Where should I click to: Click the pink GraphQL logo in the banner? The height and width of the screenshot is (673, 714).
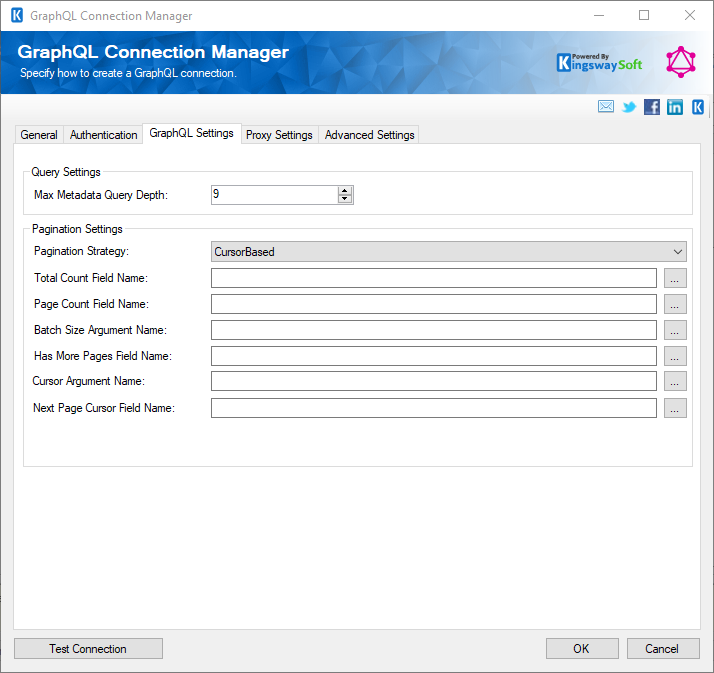[681, 62]
